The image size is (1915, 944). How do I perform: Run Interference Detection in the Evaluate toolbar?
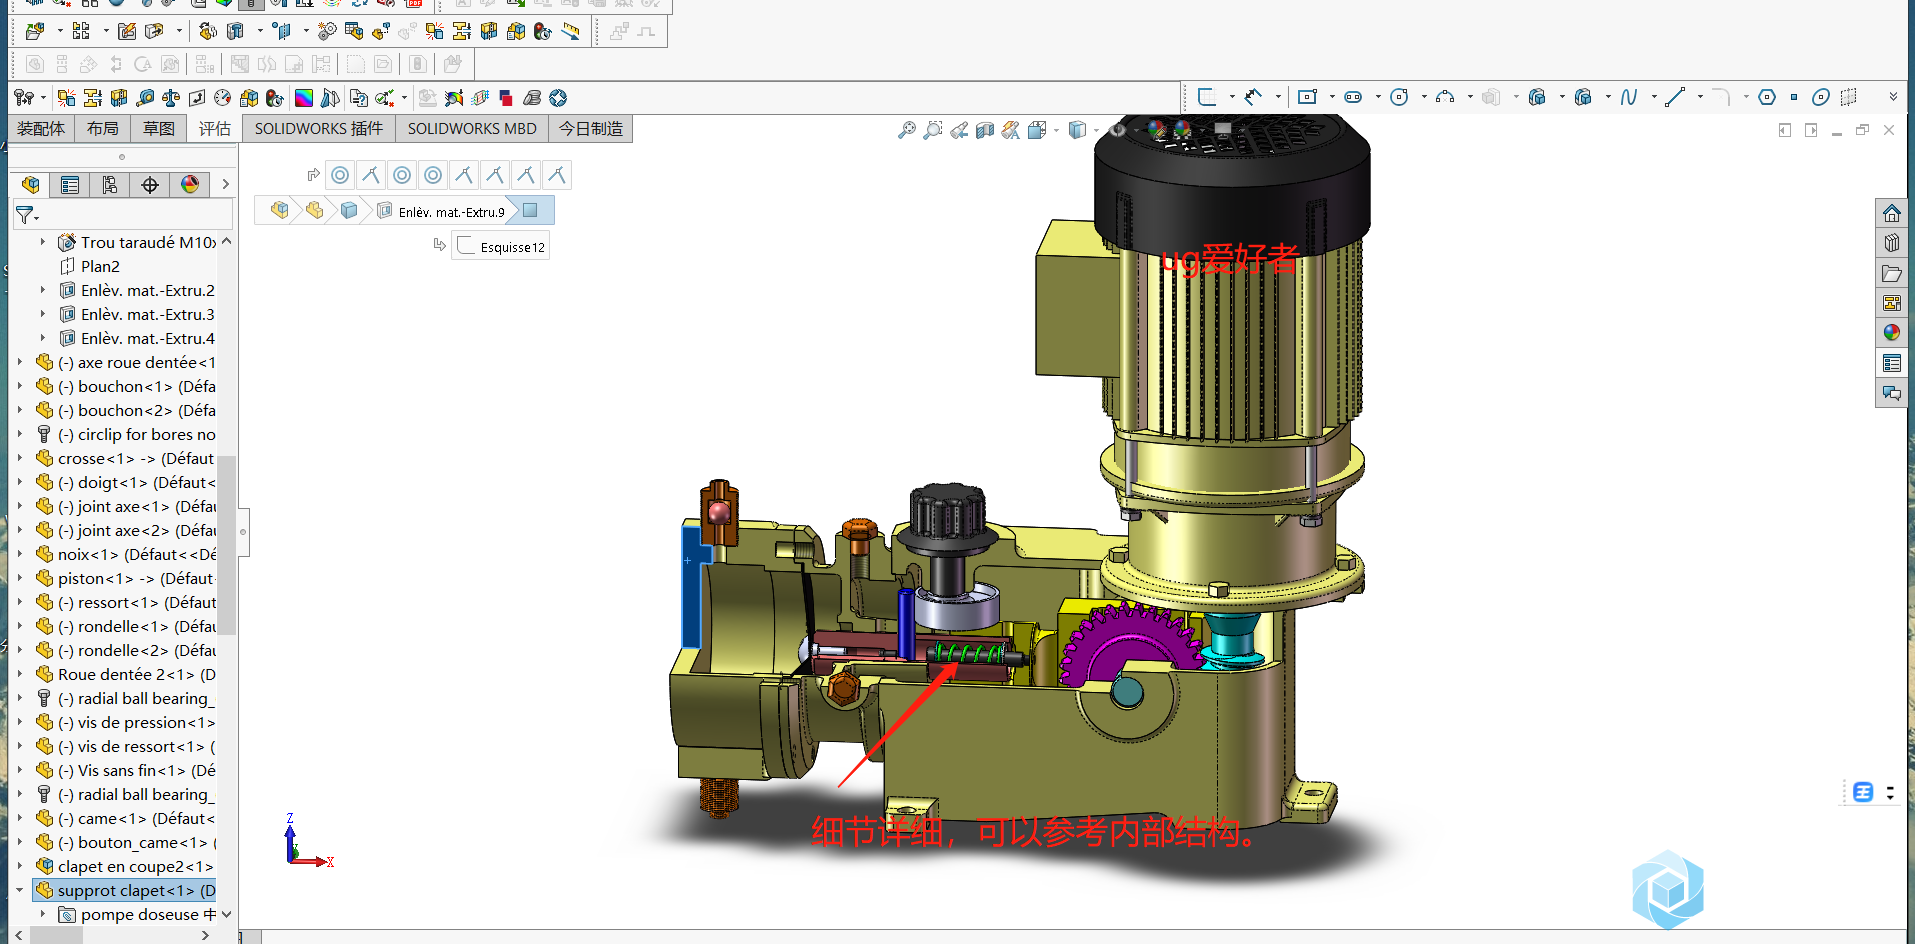pos(66,97)
